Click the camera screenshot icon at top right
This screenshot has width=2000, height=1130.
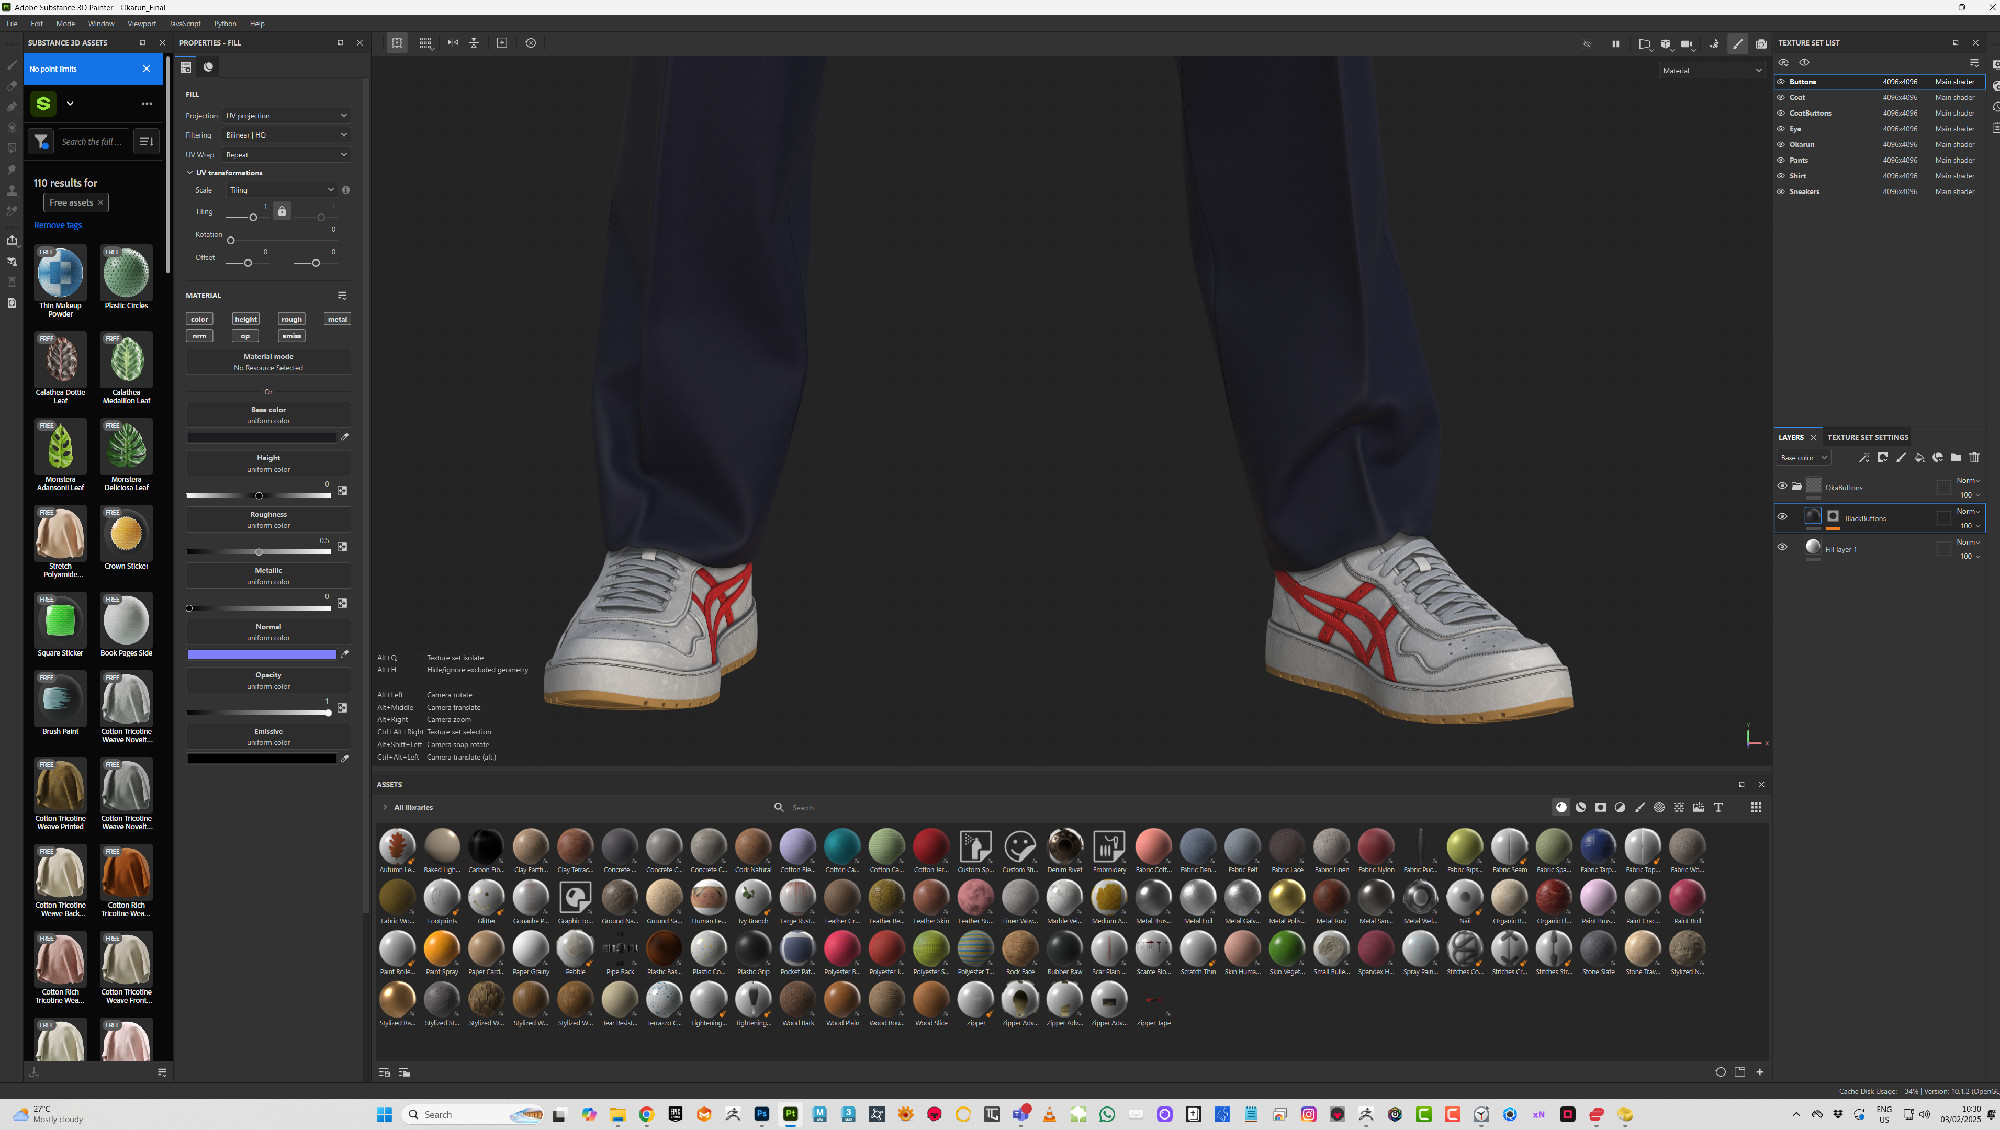click(x=1761, y=44)
